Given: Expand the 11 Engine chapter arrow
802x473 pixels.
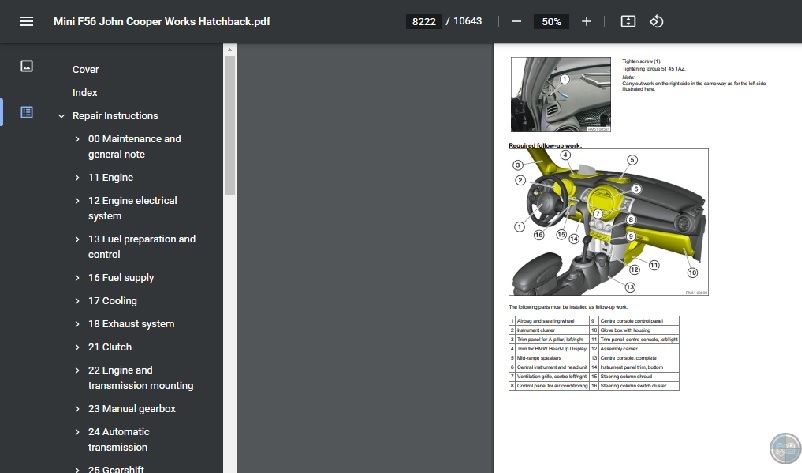Looking at the screenshot, I should point(77,177).
